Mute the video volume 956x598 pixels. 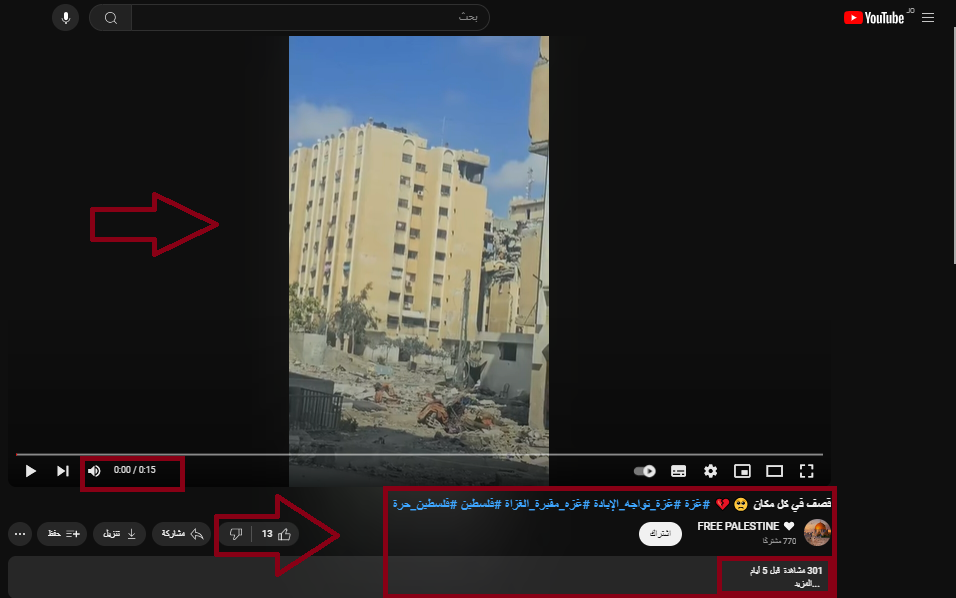[94, 471]
